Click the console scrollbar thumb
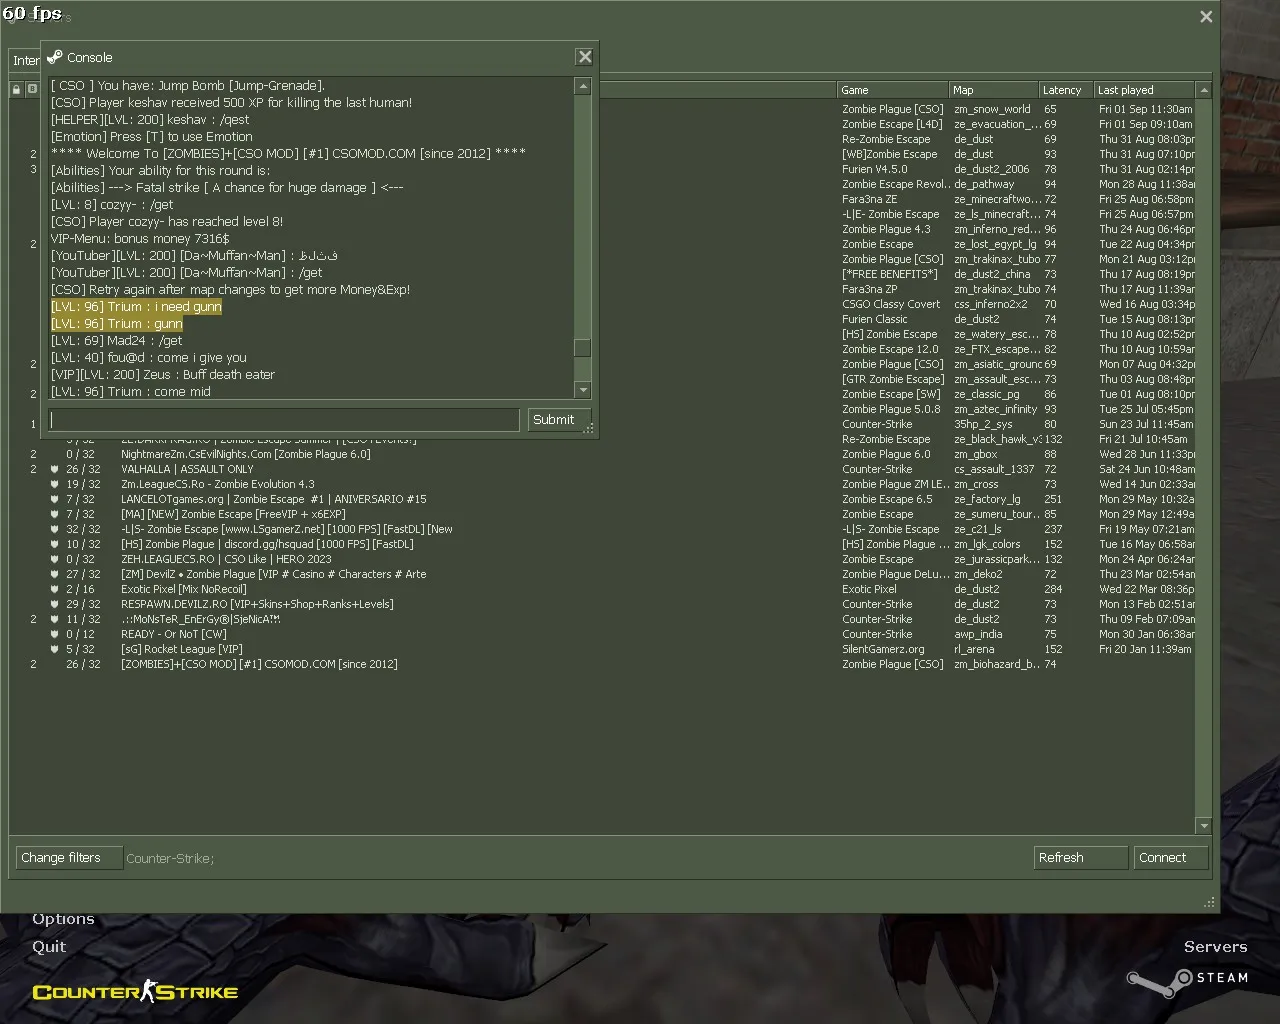The image size is (1280, 1024). pos(583,348)
